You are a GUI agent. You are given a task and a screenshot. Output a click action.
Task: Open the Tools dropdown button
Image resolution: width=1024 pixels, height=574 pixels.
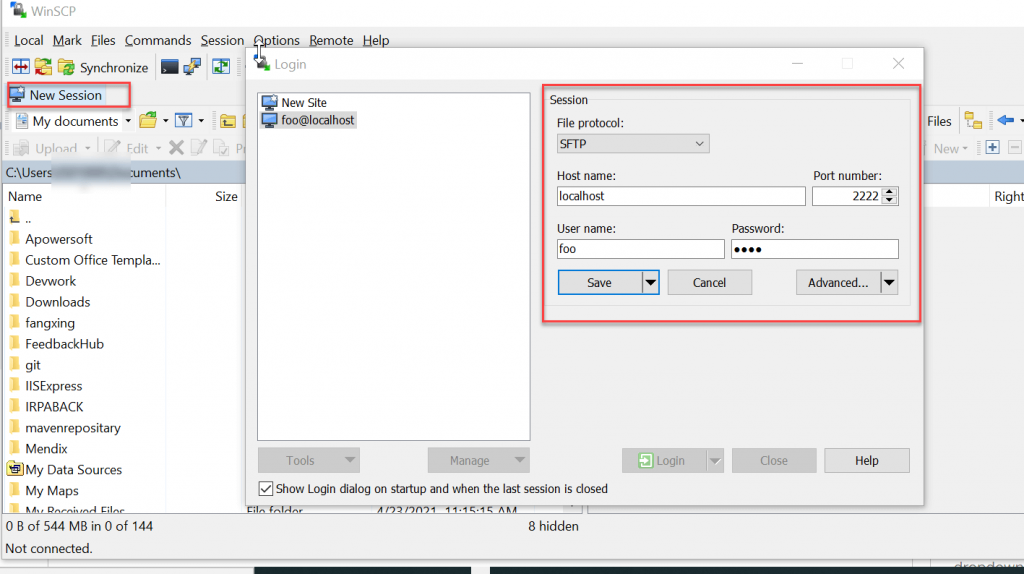click(x=308, y=460)
